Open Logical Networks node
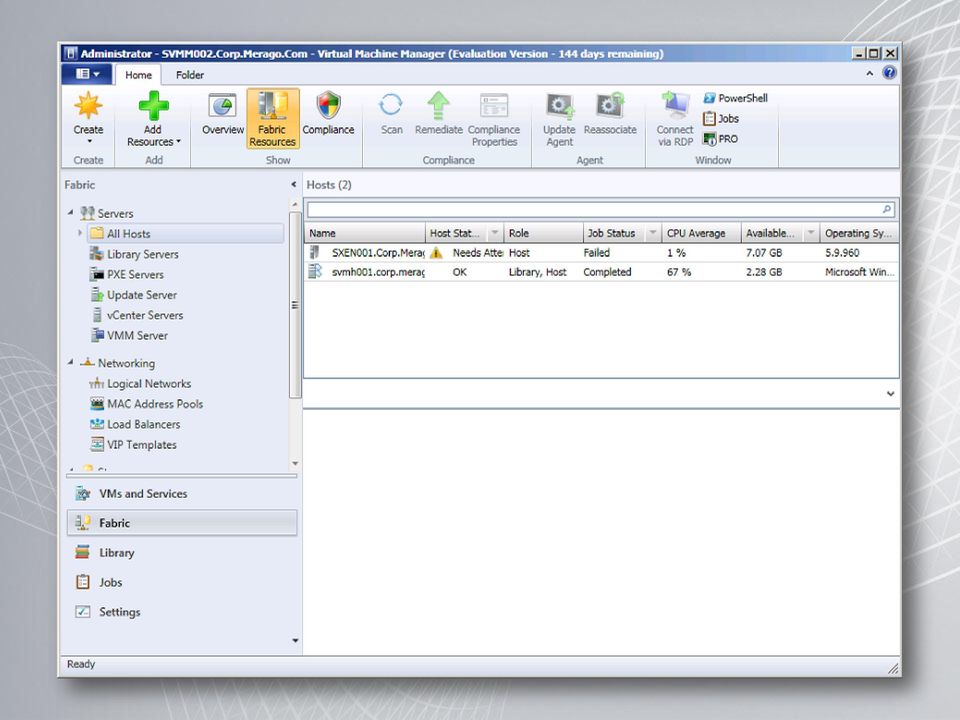Screen dimensions: 960x720 coord(140,384)
